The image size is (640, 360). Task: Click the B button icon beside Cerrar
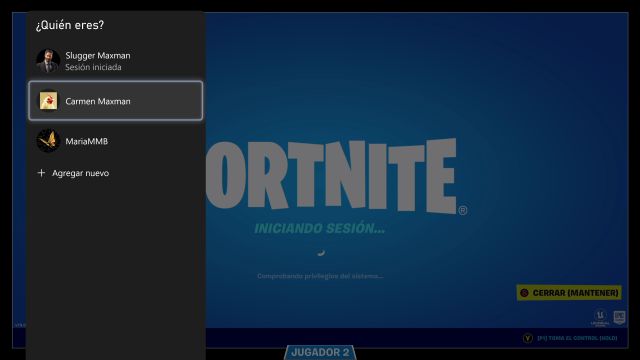(524, 293)
